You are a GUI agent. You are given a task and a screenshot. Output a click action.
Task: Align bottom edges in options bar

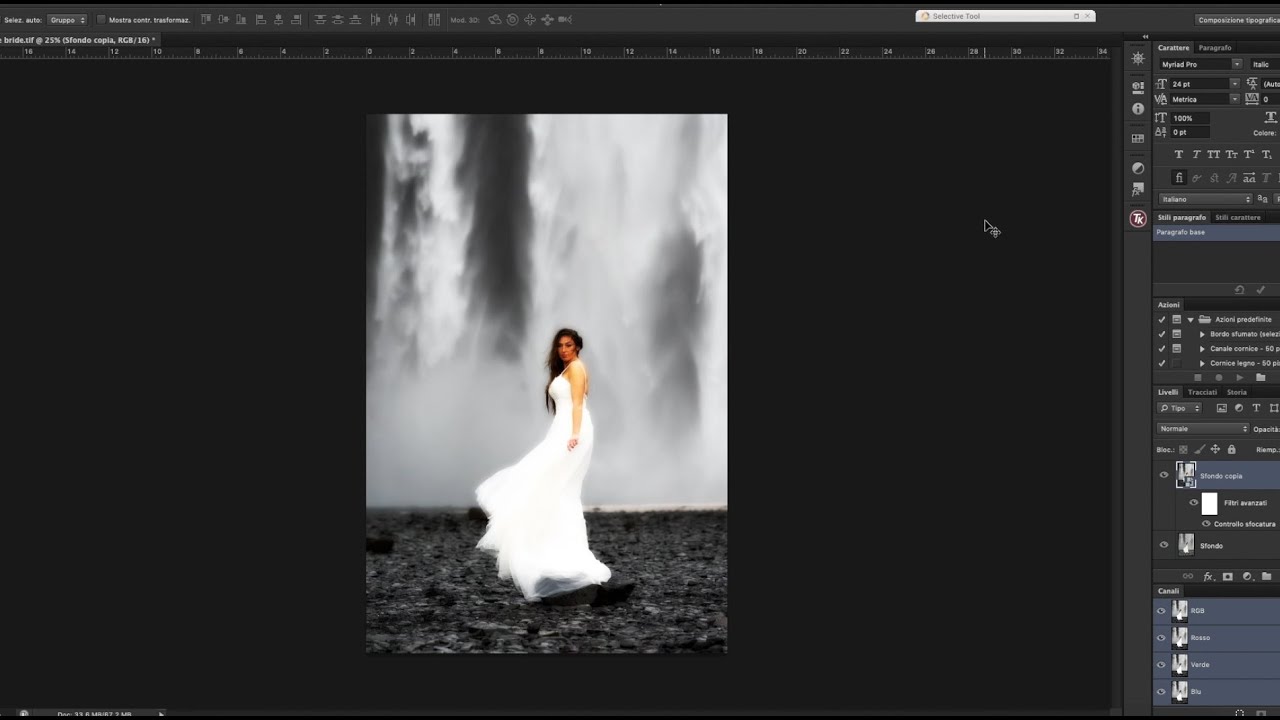[242, 19]
